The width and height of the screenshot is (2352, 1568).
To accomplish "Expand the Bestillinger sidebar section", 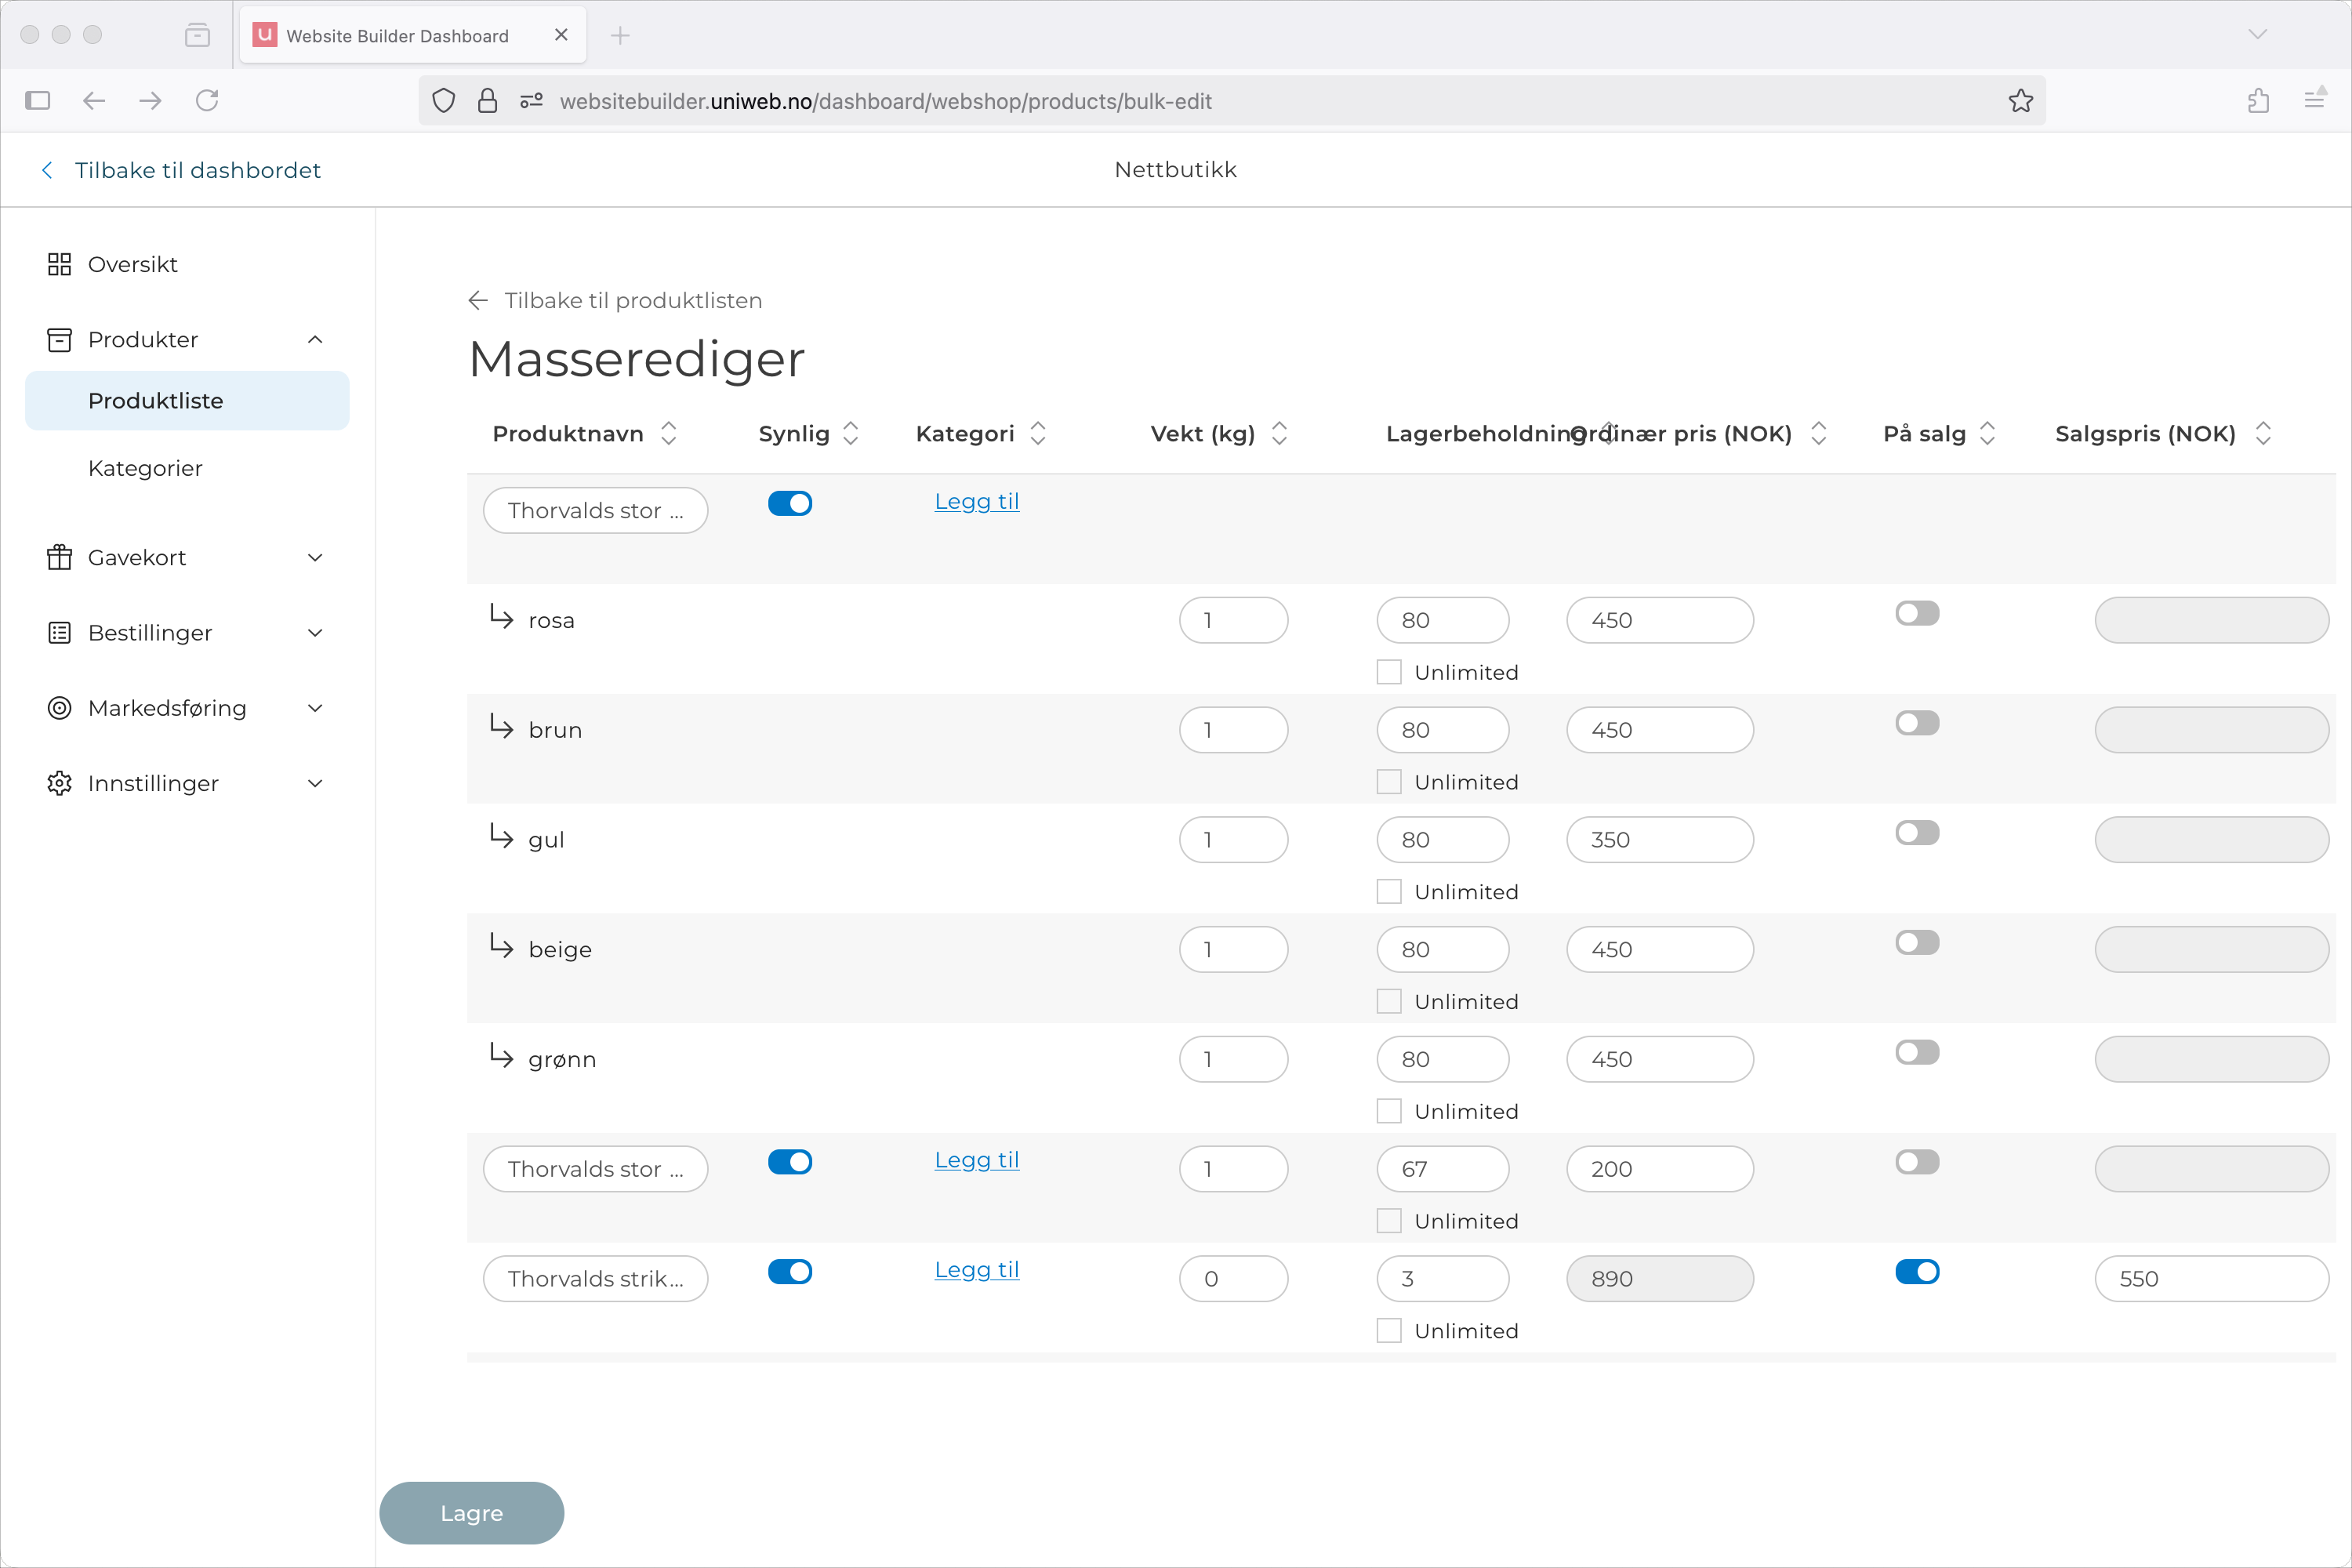I will coord(315,633).
